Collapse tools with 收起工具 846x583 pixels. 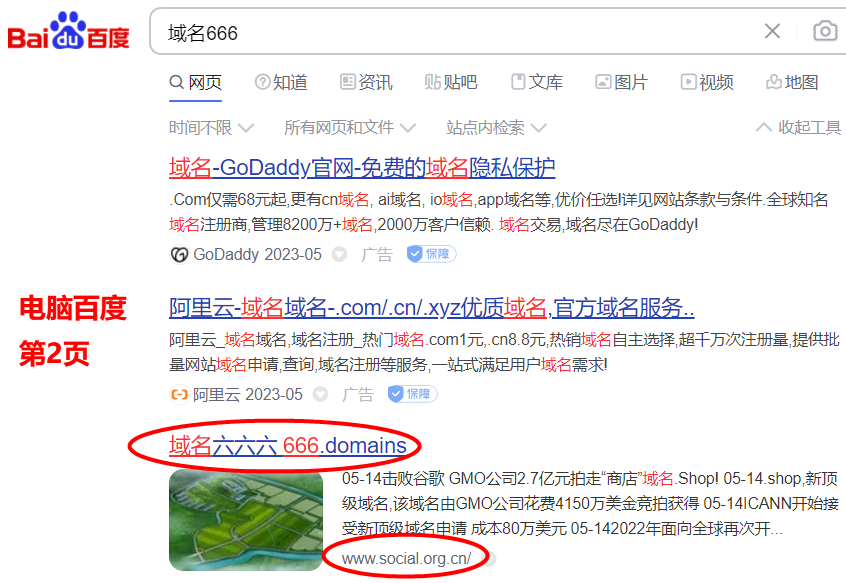(798, 128)
